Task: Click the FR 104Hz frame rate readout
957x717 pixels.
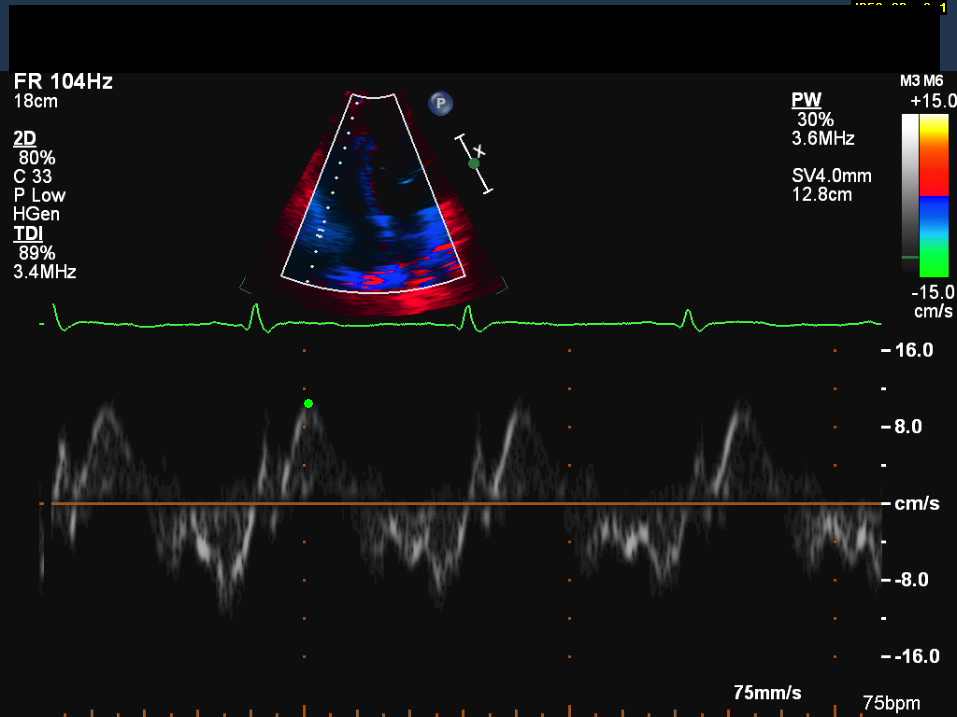Action: point(63,82)
